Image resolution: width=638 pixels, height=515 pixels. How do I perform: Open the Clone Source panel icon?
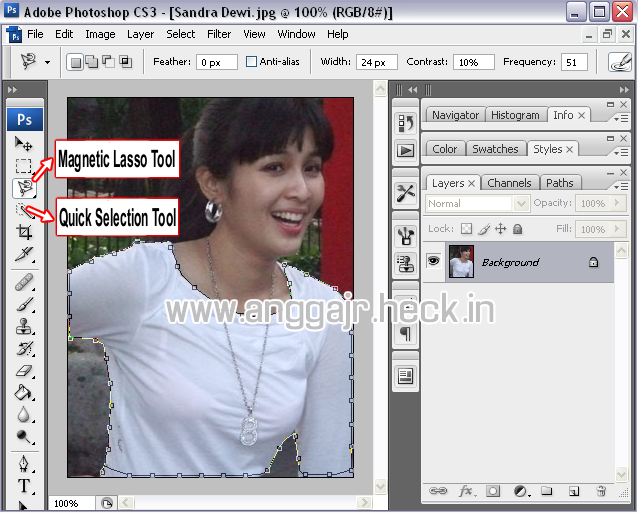tap(405, 264)
